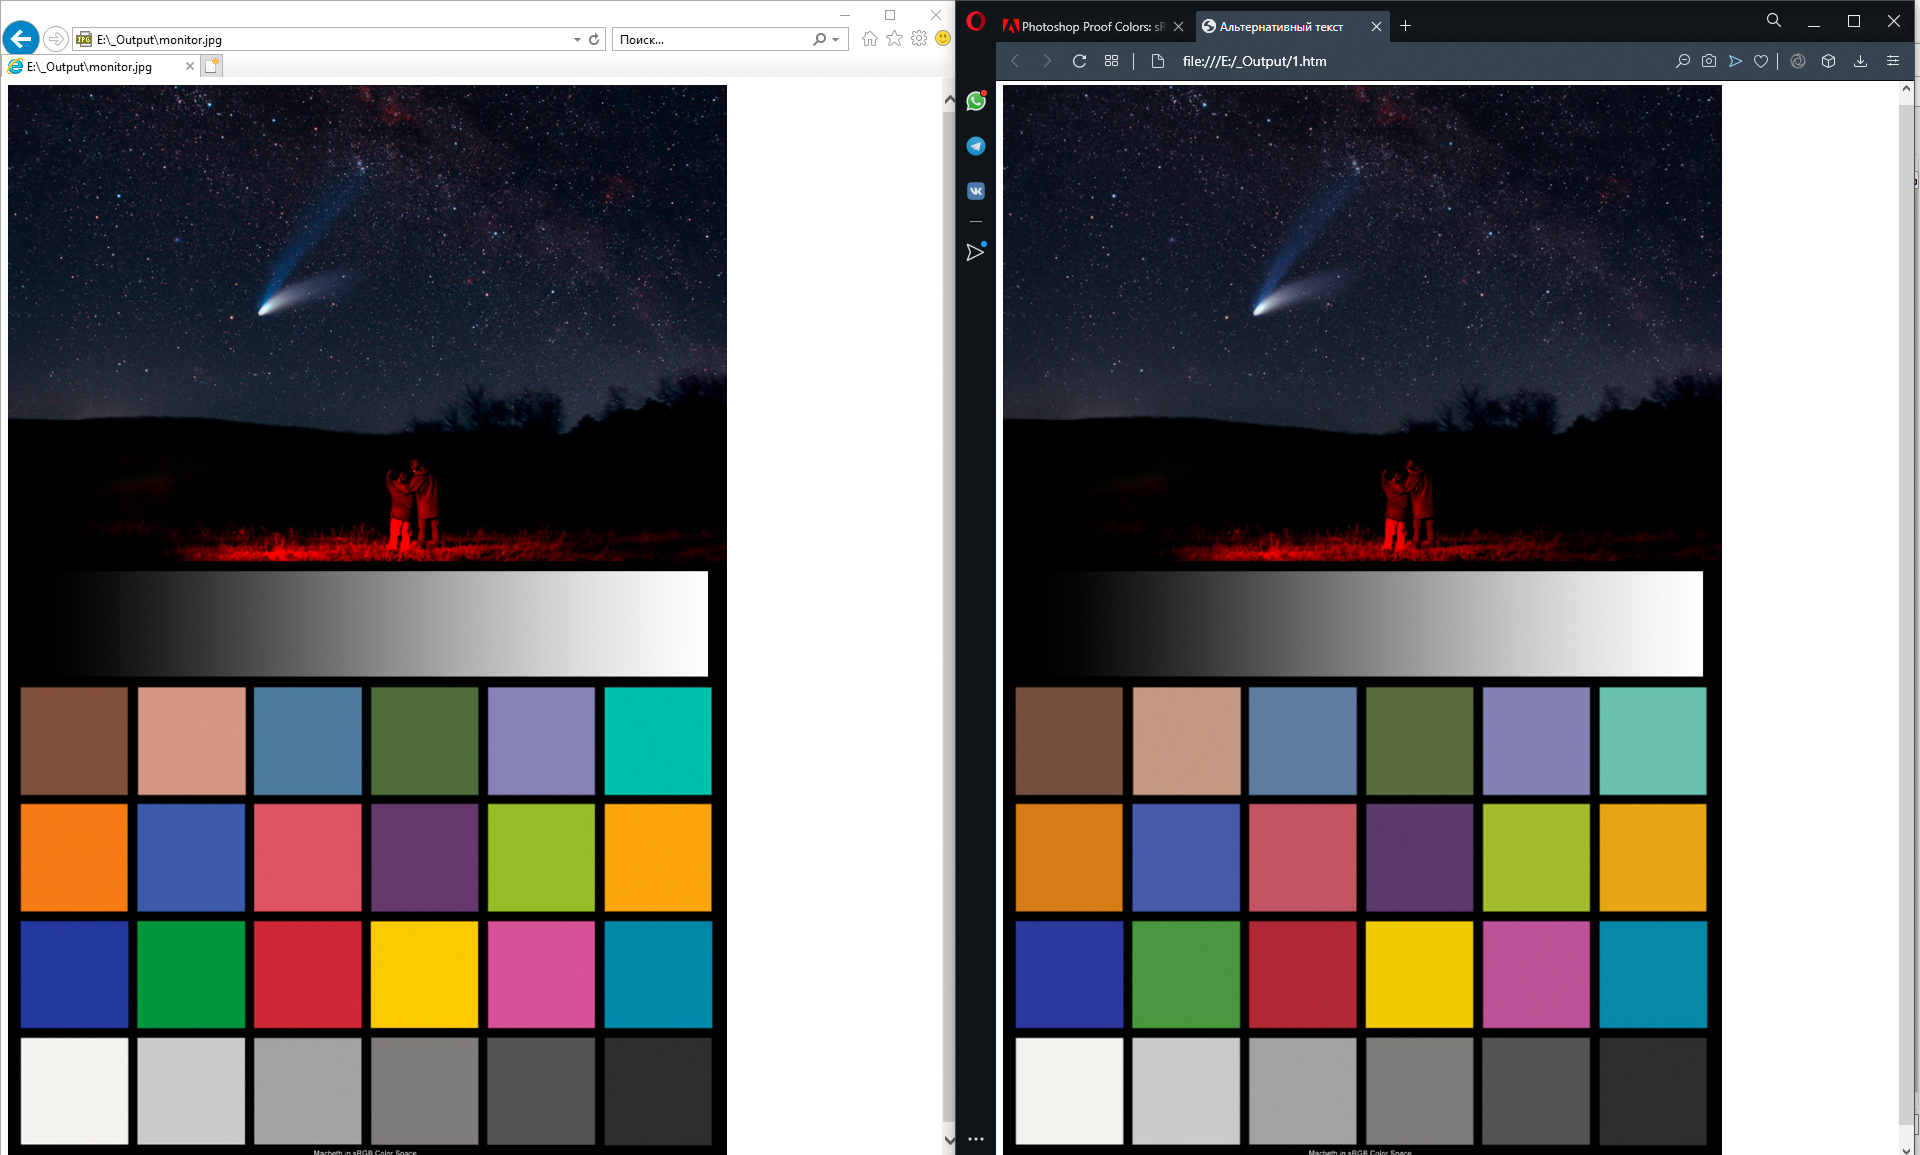Open the VK panel in Opera's sidebar
1920x1155 pixels.
click(975, 190)
